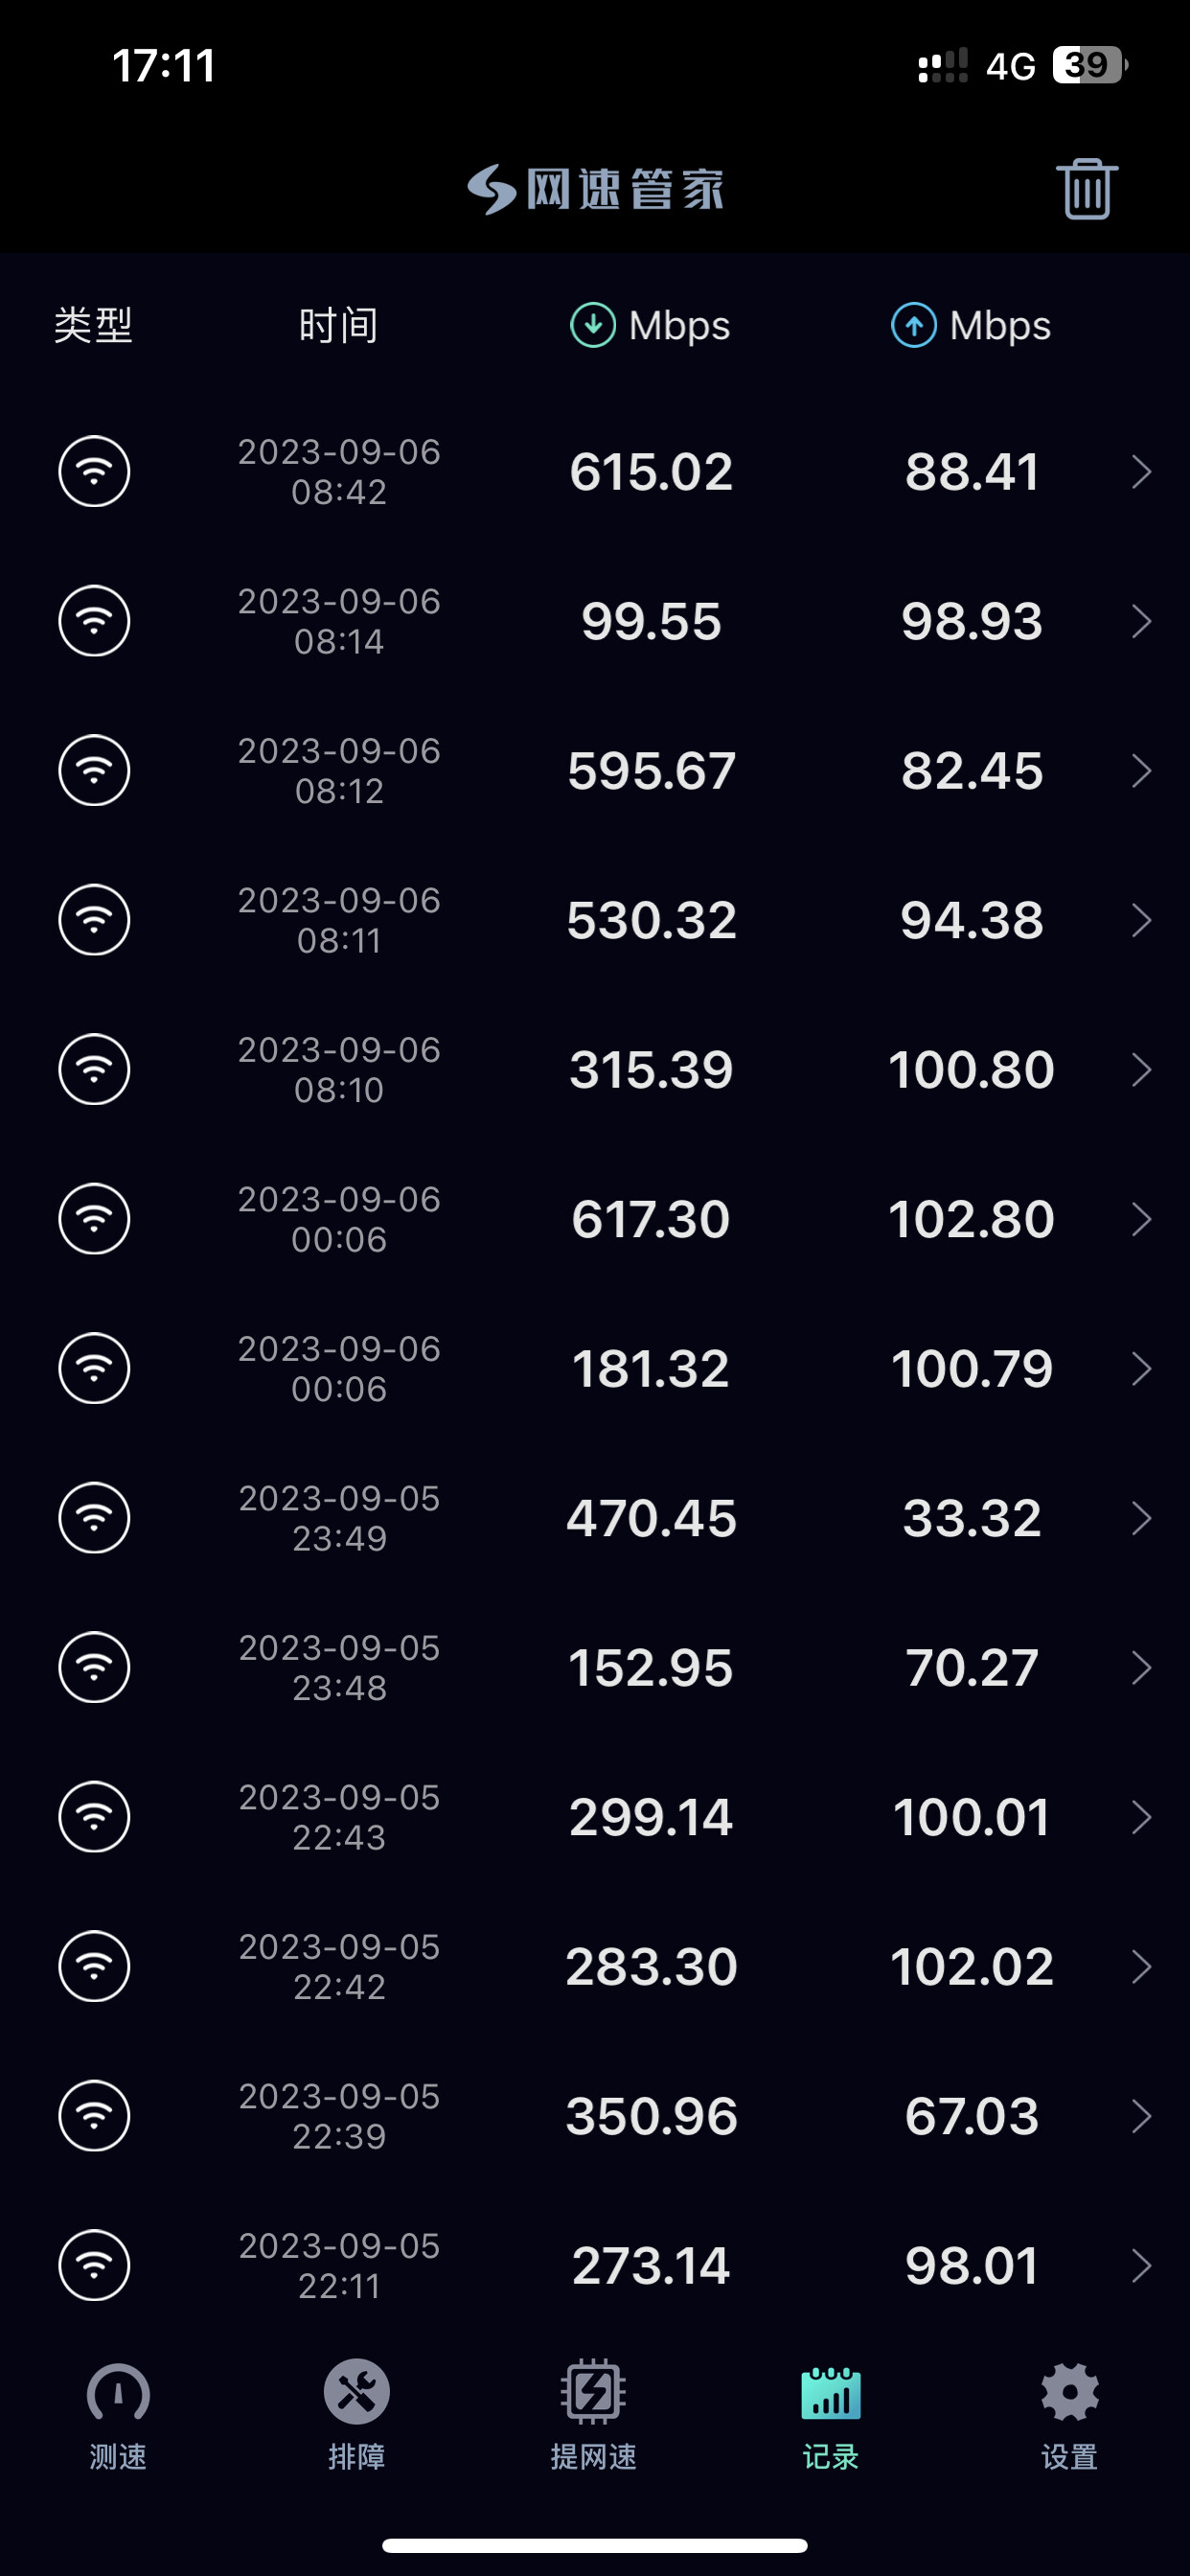Tap the 时间 column header
1190x2576 pixels.
click(x=338, y=325)
